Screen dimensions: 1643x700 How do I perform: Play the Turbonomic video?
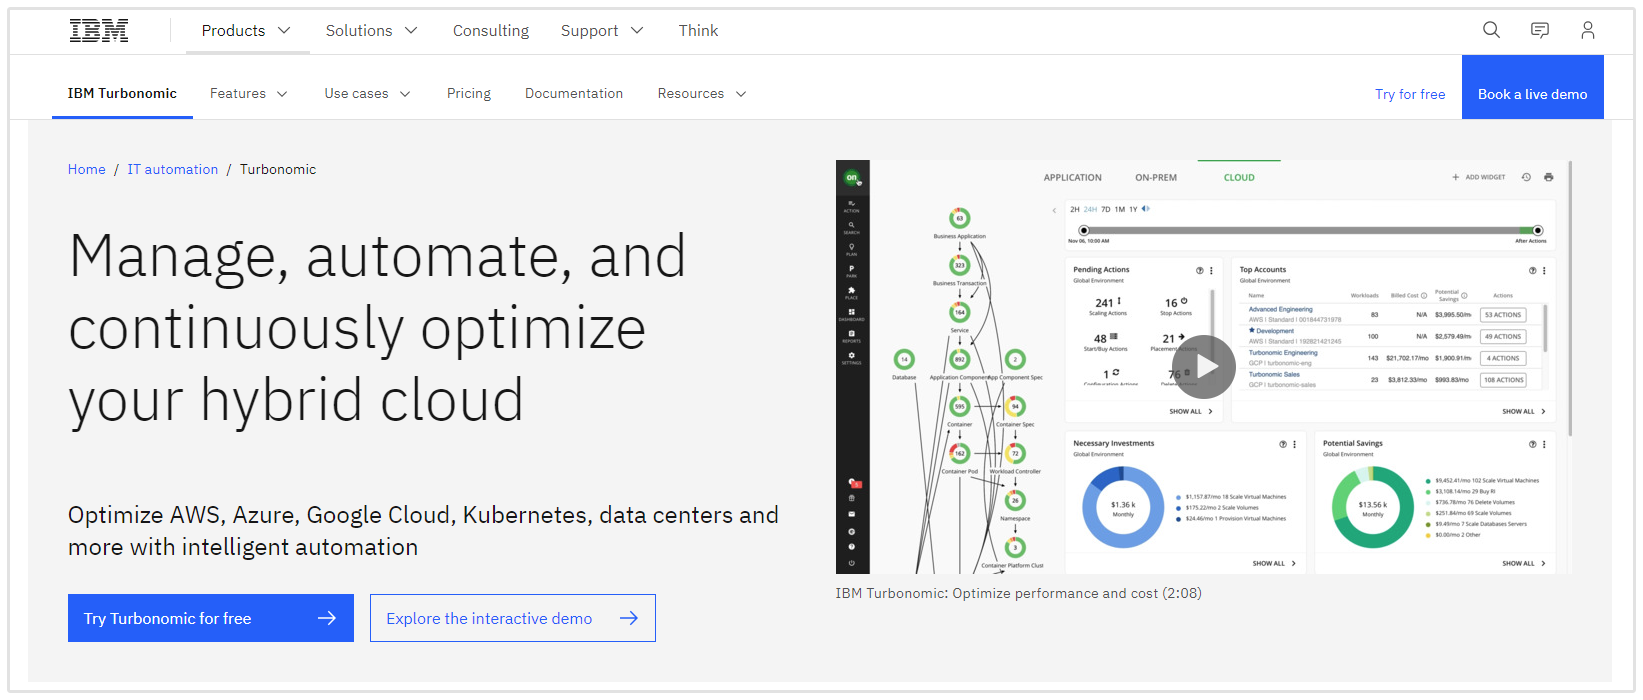tap(1204, 367)
